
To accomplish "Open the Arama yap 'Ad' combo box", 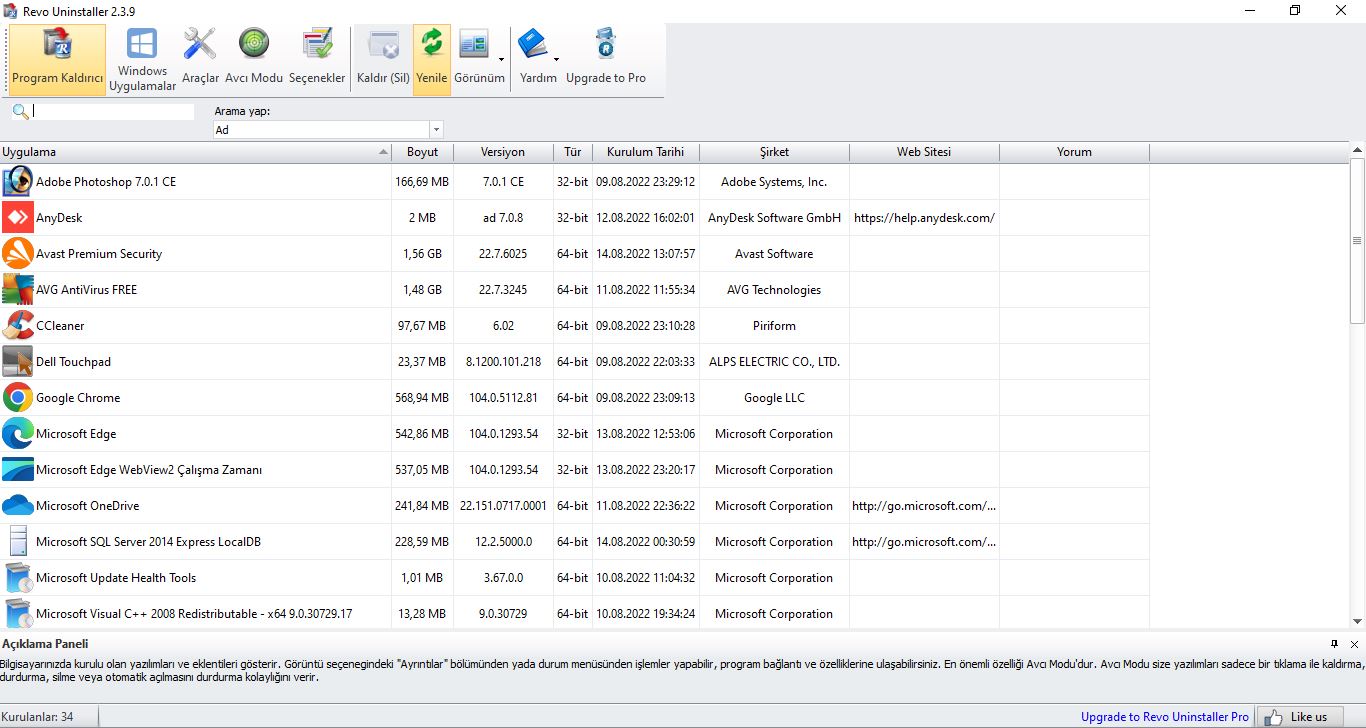I will click(x=328, y=130).
